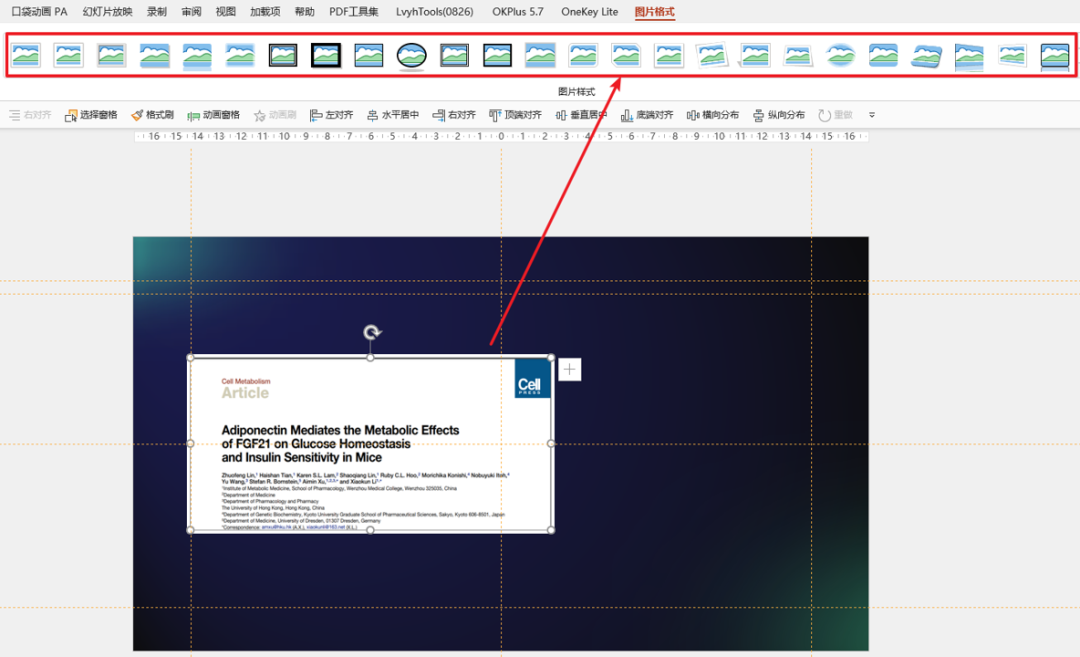Click 纵向分布 distribute vertically
This screenshot has width=1080, height=657.
779,115
